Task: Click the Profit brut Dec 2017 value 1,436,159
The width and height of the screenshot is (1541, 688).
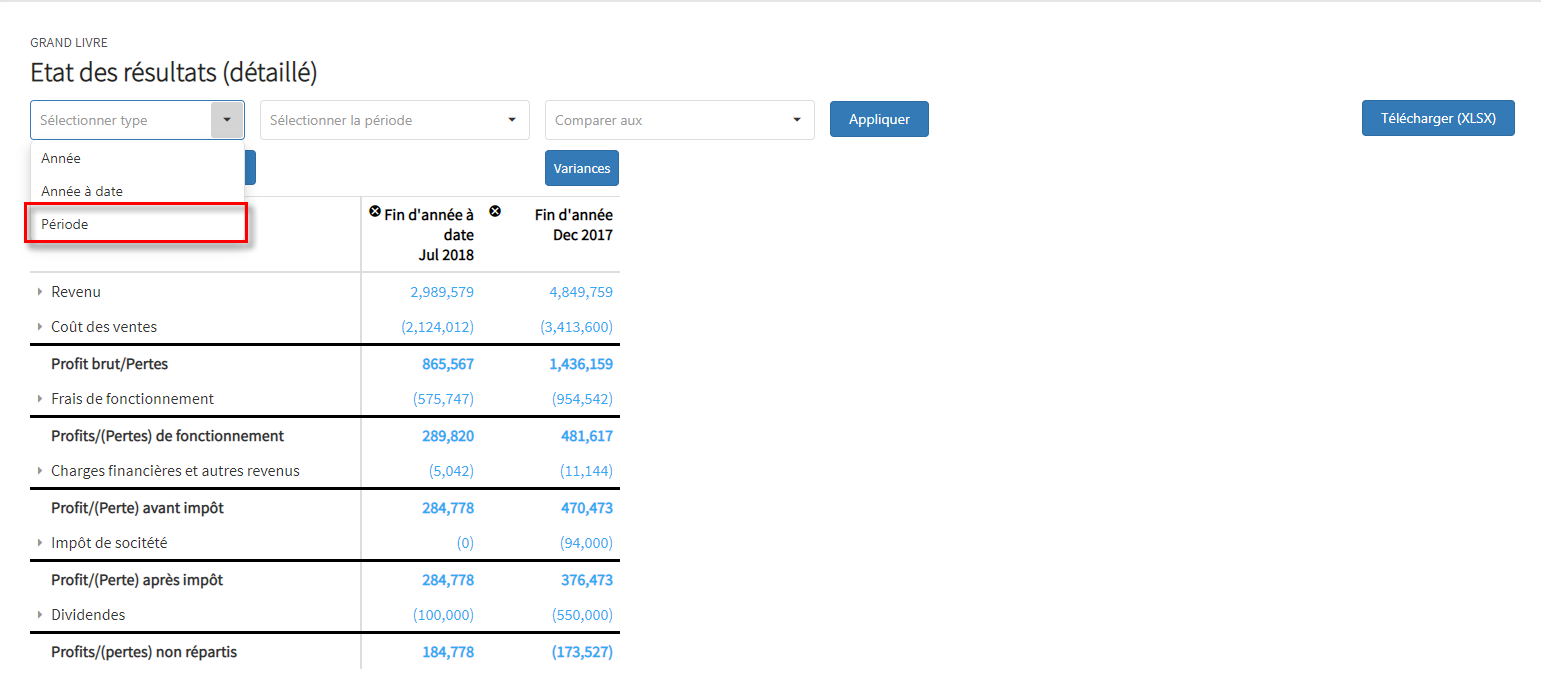Action: (x=581, y=364)
